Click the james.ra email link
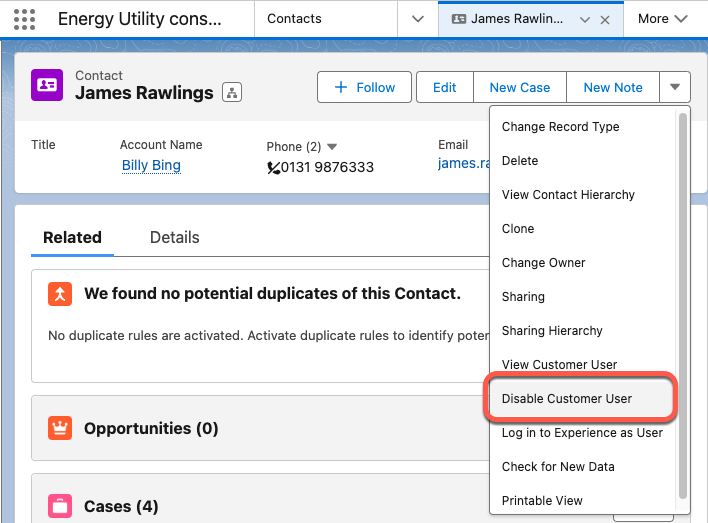Screen dimensions: 708x523 [464, 163]
